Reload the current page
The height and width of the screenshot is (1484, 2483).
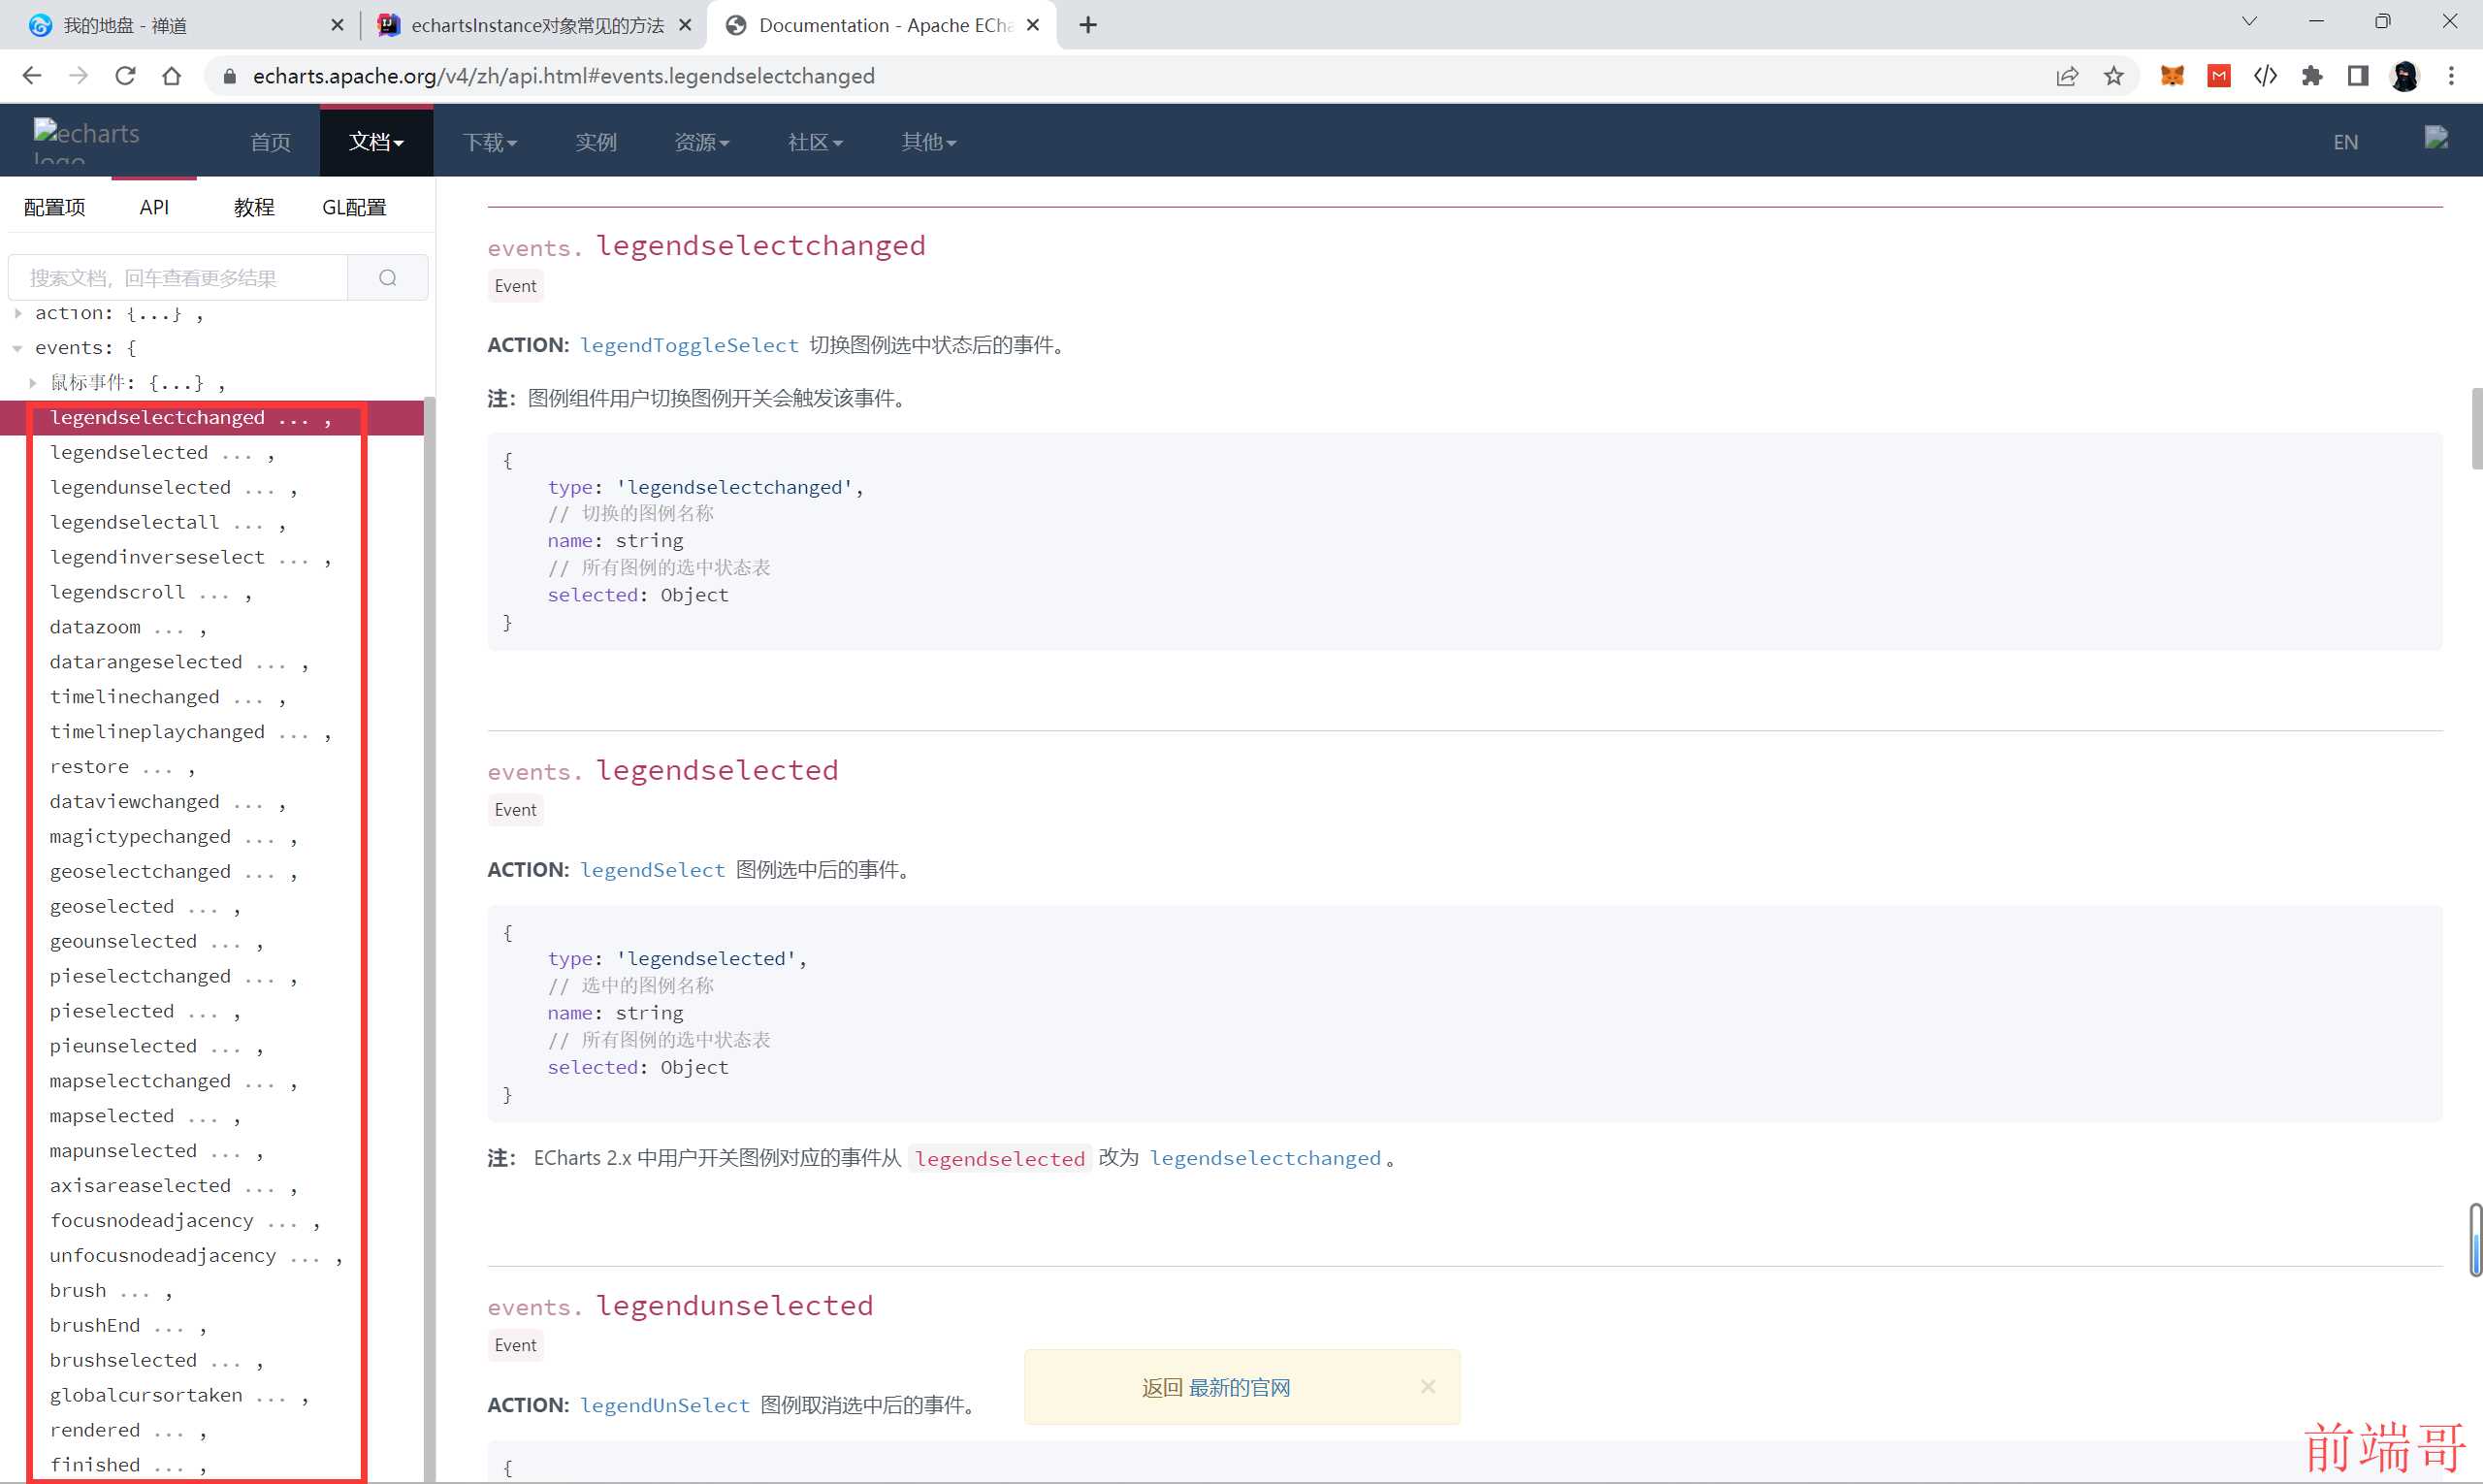[x=125, y=76]
